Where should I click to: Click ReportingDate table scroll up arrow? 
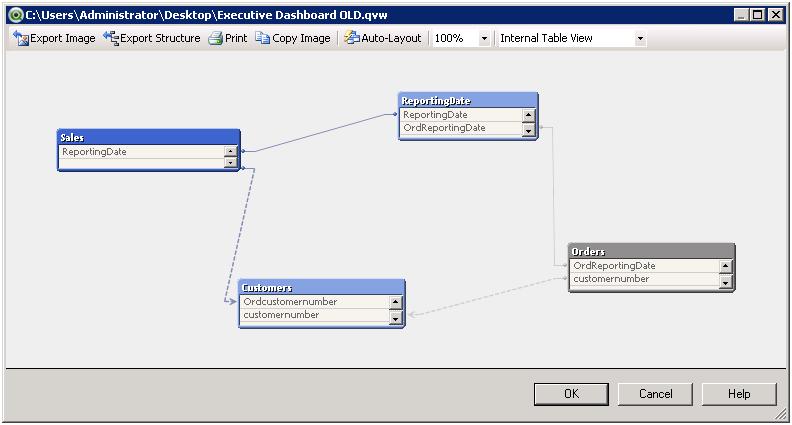pyautogui.click(x=528, y=115)
